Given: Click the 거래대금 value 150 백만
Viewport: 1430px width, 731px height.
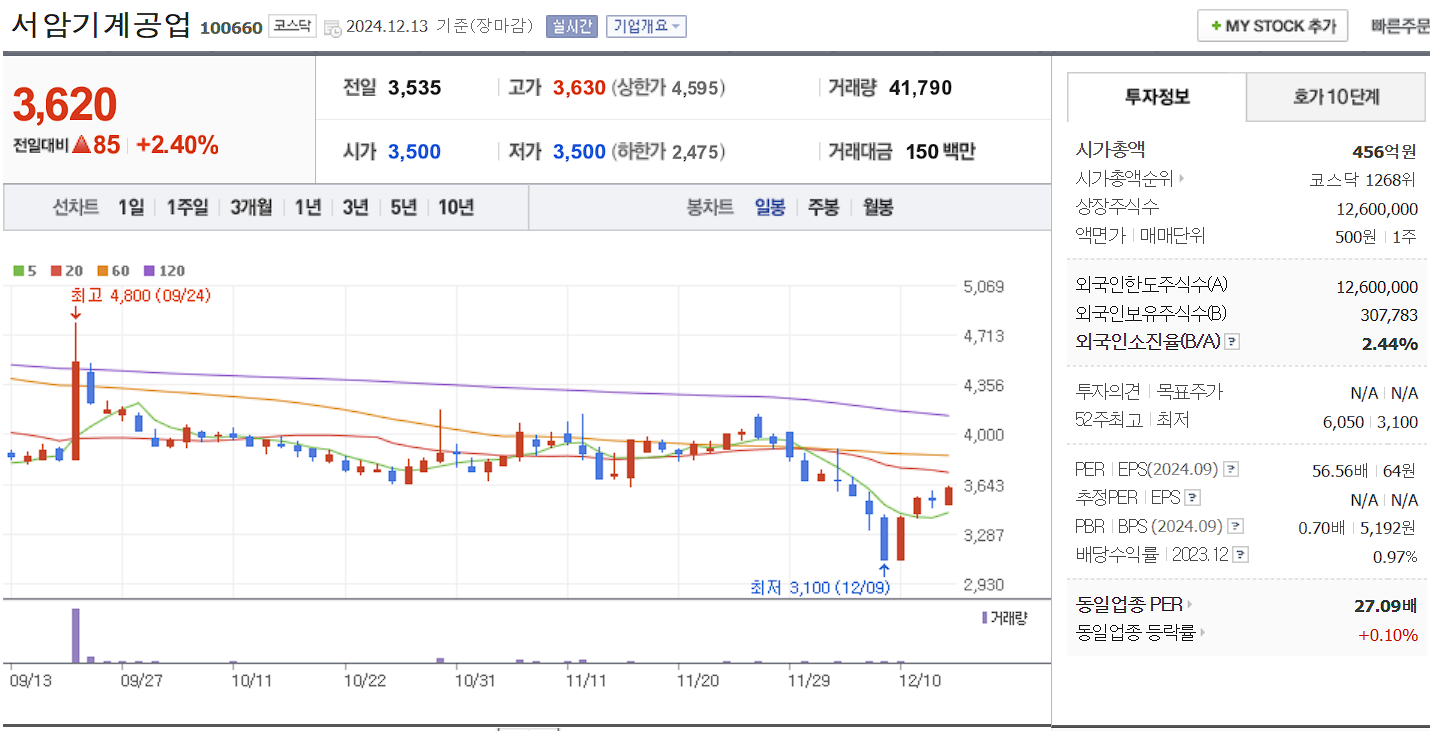Looking at the screenshot, I should [x=940, y=152].
